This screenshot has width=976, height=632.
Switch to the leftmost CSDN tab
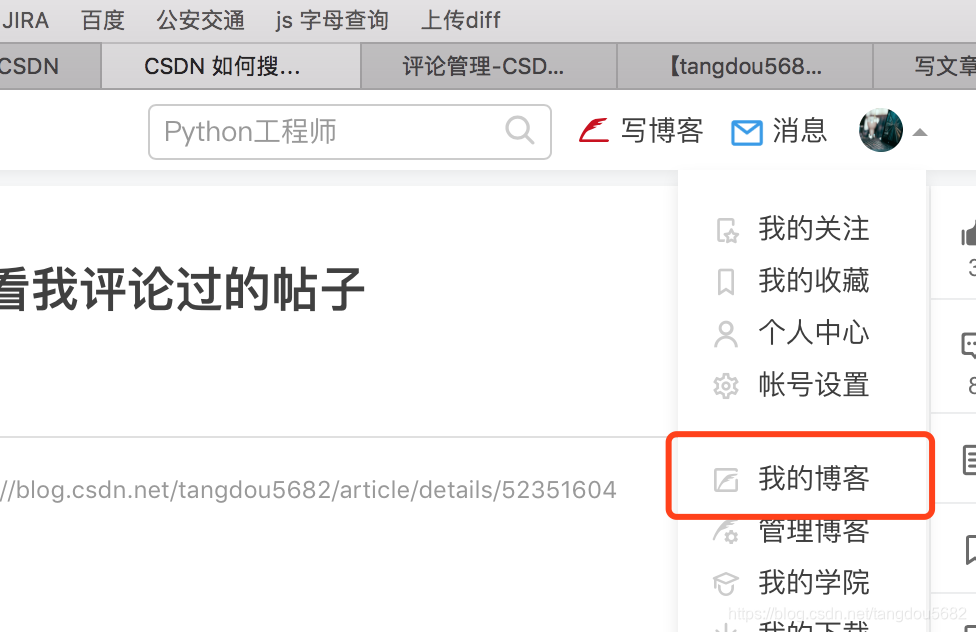pyautogui.click(x=50, y=66)
